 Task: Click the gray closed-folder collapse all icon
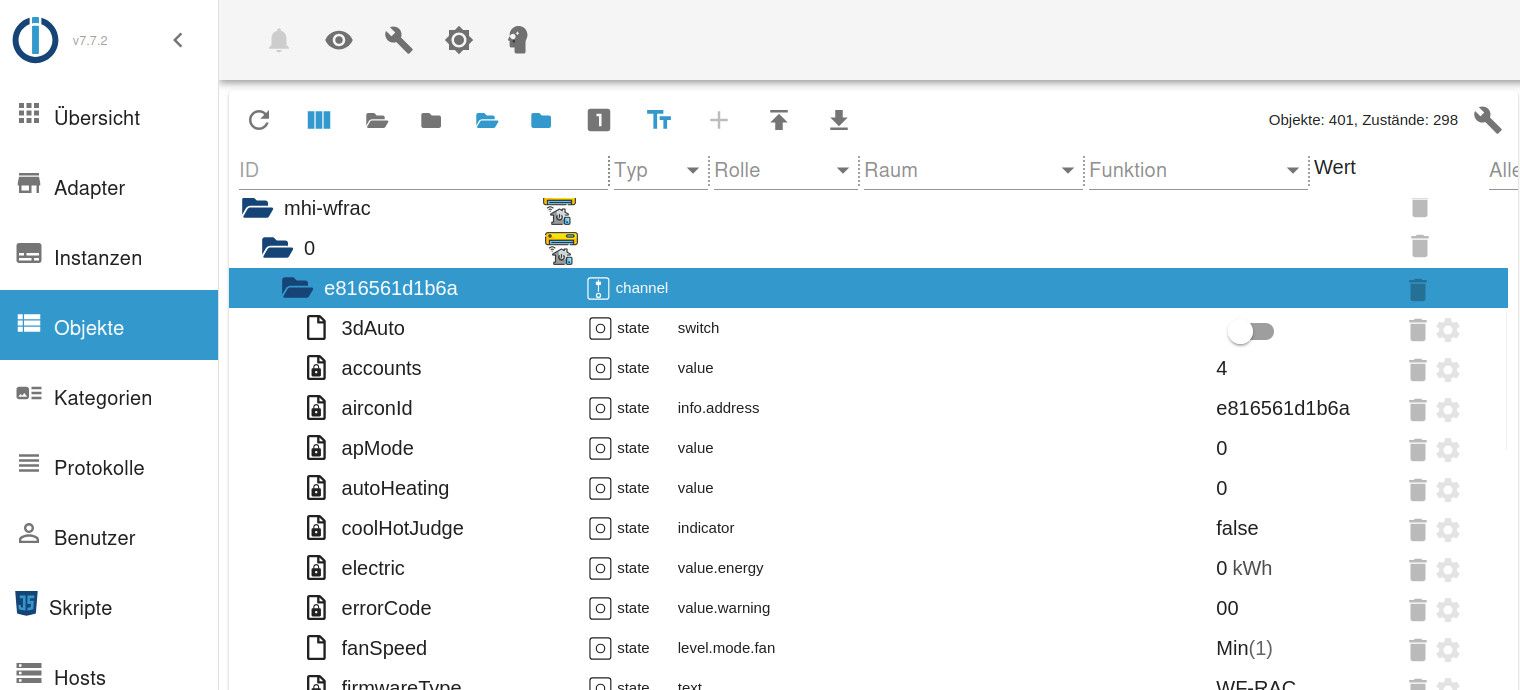coord(431,120)
